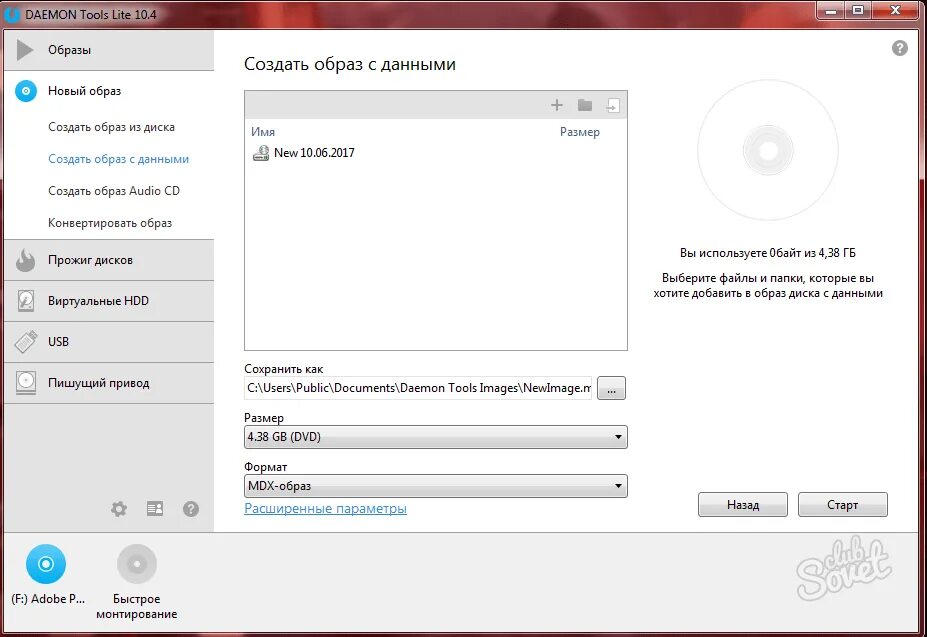Click the sidebar help question mark icon

click(x=191, y=509)
